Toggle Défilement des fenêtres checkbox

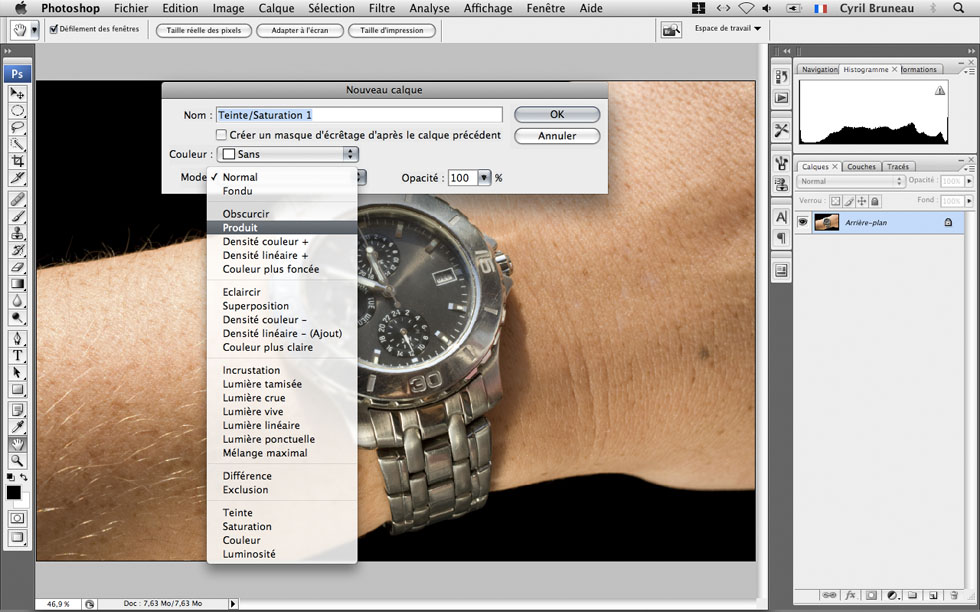54,29
